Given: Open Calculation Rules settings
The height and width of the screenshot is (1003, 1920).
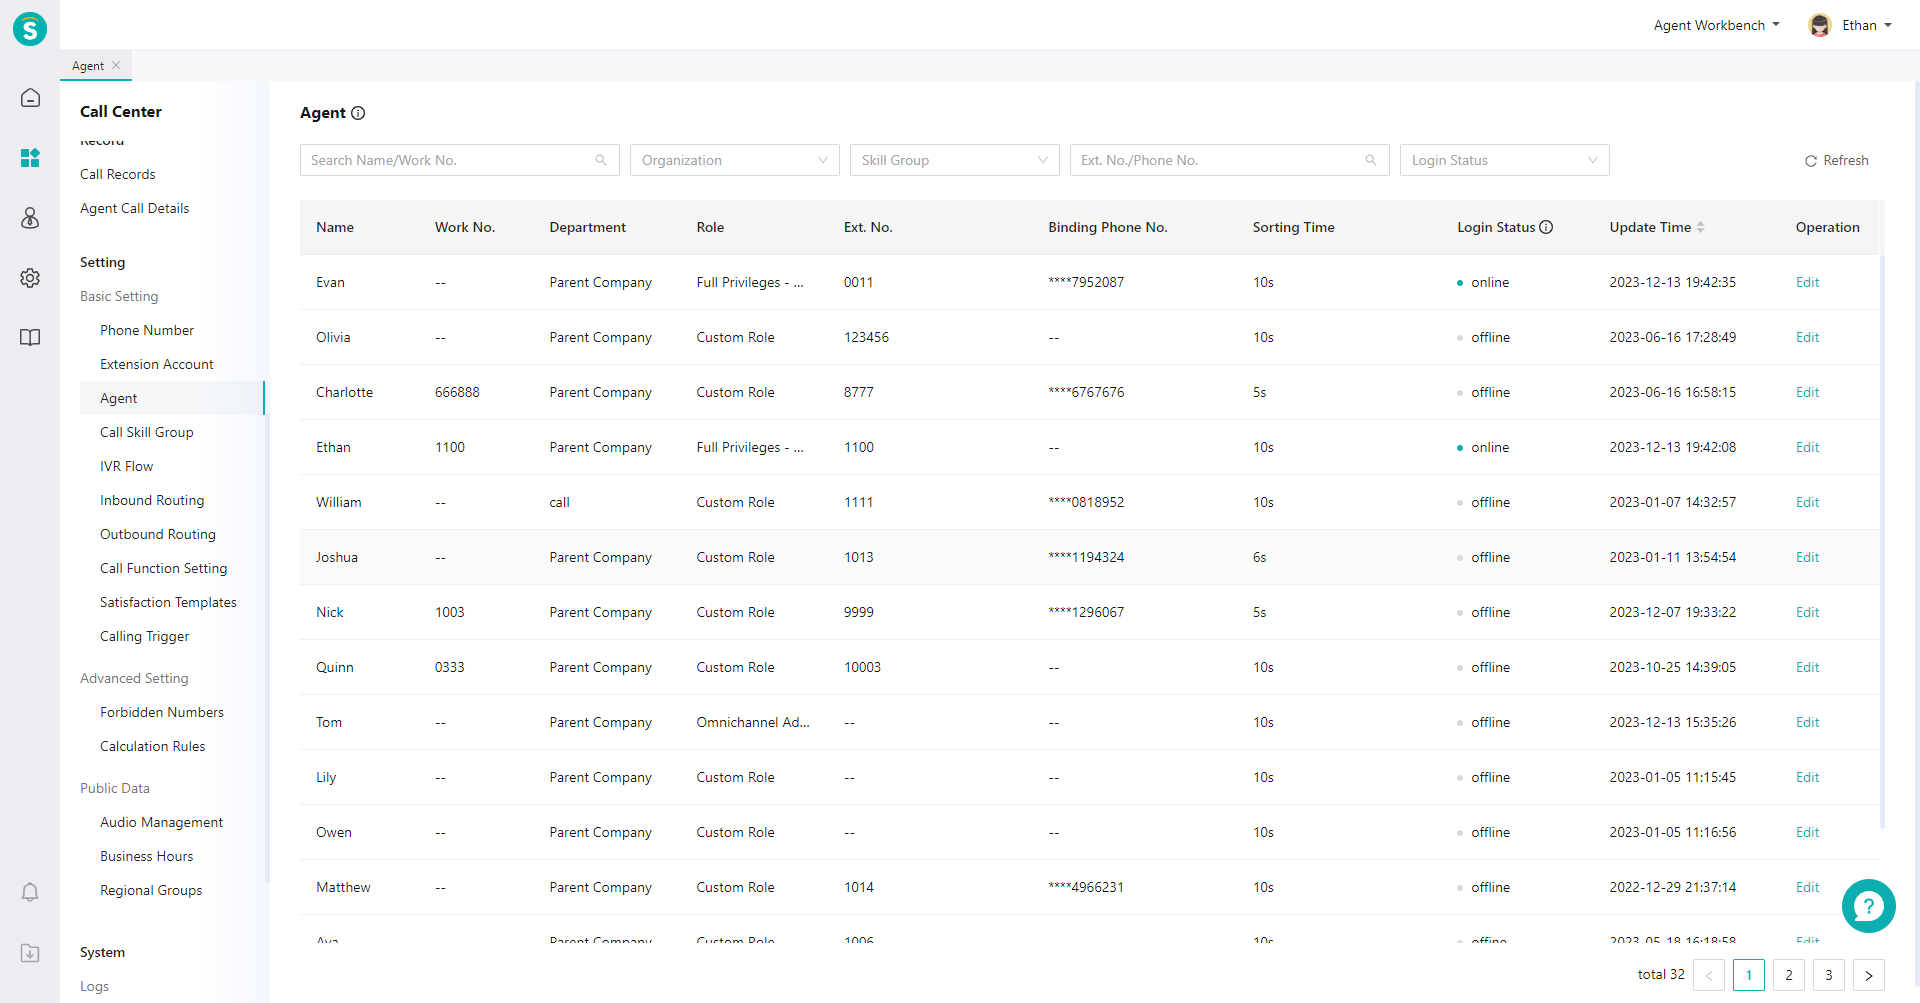Looking at the screenshot, I should click(153, 746).
